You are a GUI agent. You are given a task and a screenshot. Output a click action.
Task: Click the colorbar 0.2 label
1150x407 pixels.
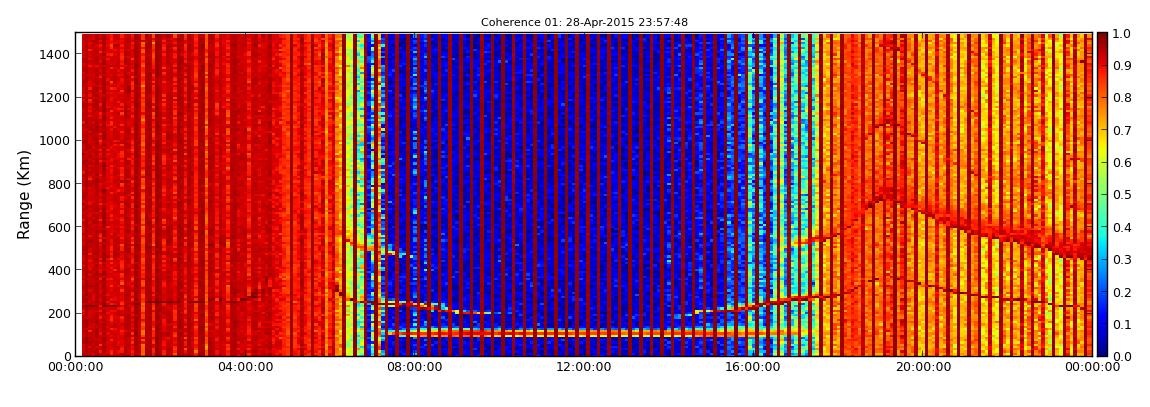coord(1121,292)
